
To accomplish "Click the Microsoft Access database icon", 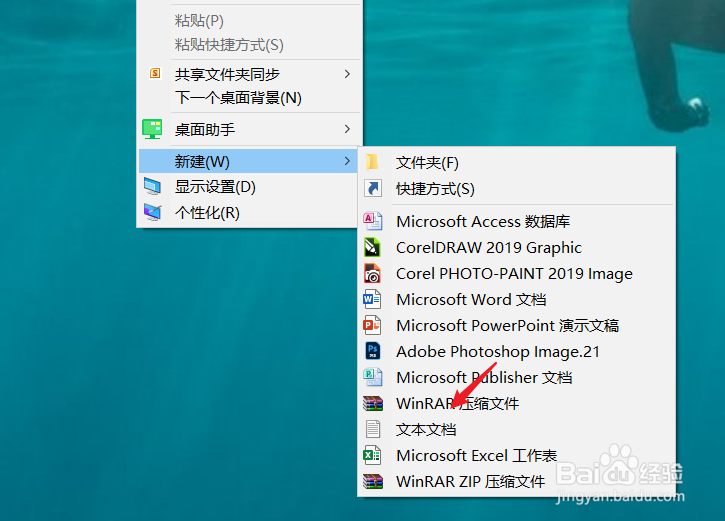I will tap(373, 221).
